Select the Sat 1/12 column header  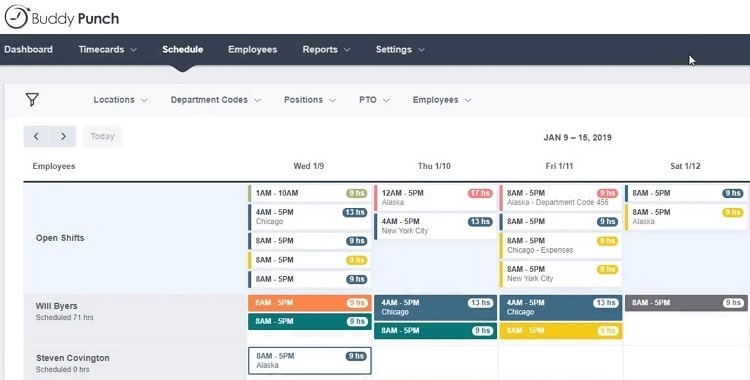(685, 166)
